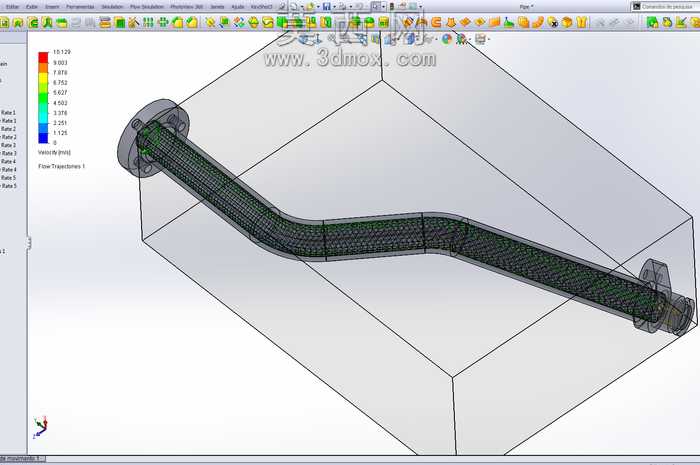The height and width of the screenshot is (465, 700).
Task: Click the New document icon in title bar
Action: pos(294,7)
